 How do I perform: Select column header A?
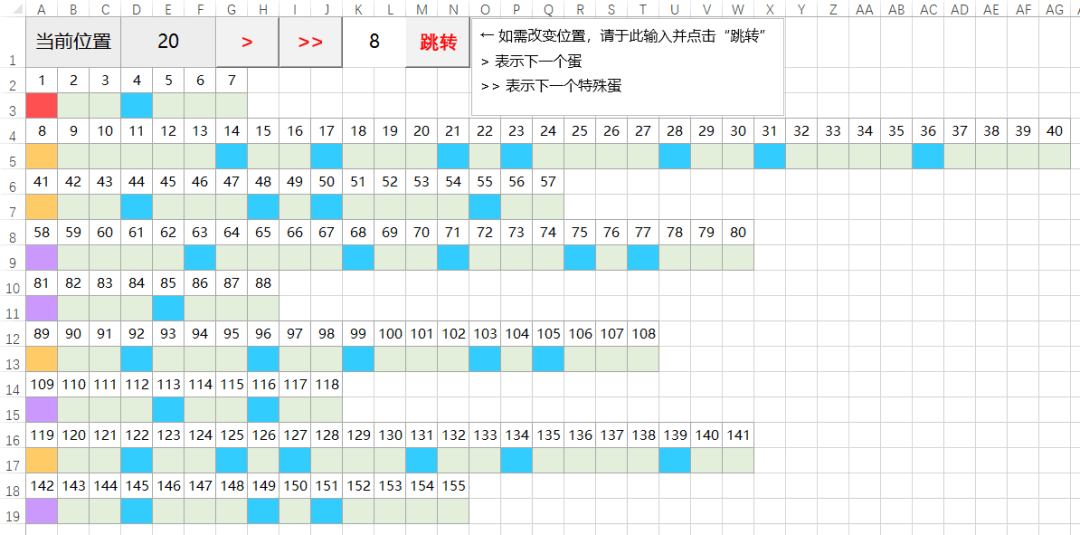point(42,8)
